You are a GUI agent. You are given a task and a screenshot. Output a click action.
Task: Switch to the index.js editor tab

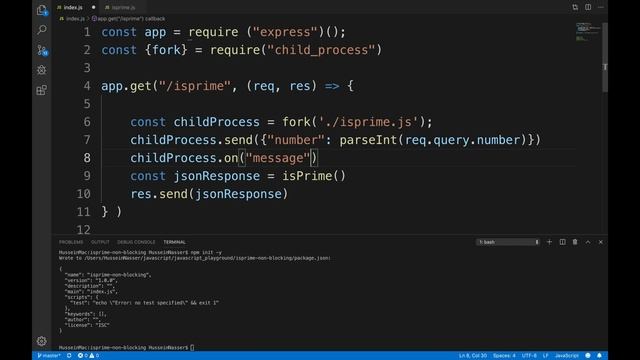[x=73, y=7]
